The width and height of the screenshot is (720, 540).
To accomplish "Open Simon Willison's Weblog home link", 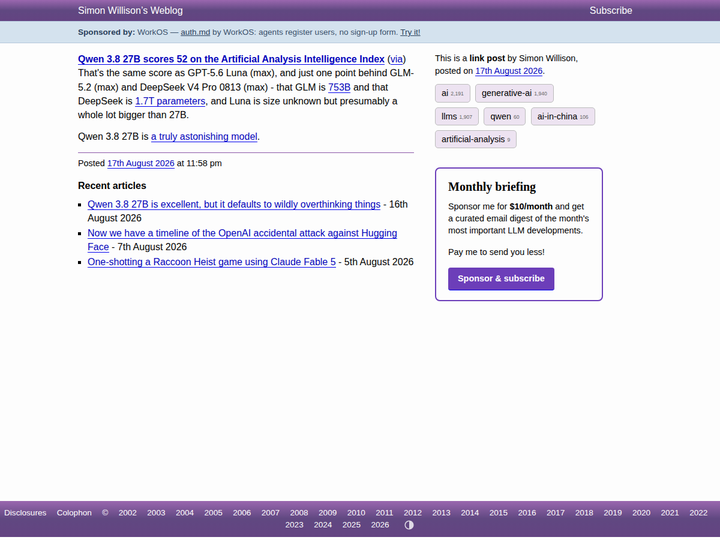I will pyautogui.click(x=130, y=11).
